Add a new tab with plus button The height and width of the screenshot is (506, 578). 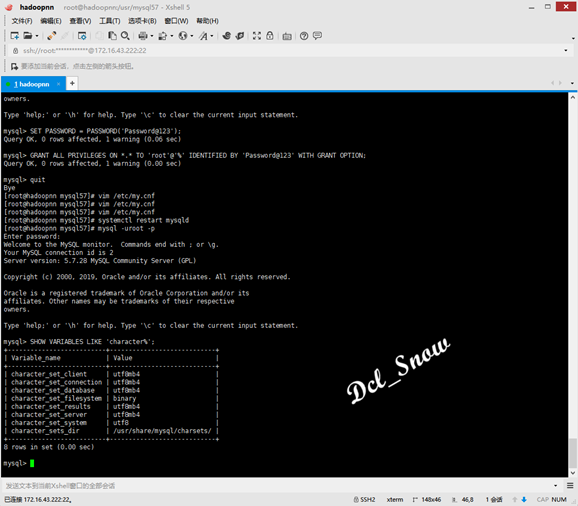tap(72, 84)
